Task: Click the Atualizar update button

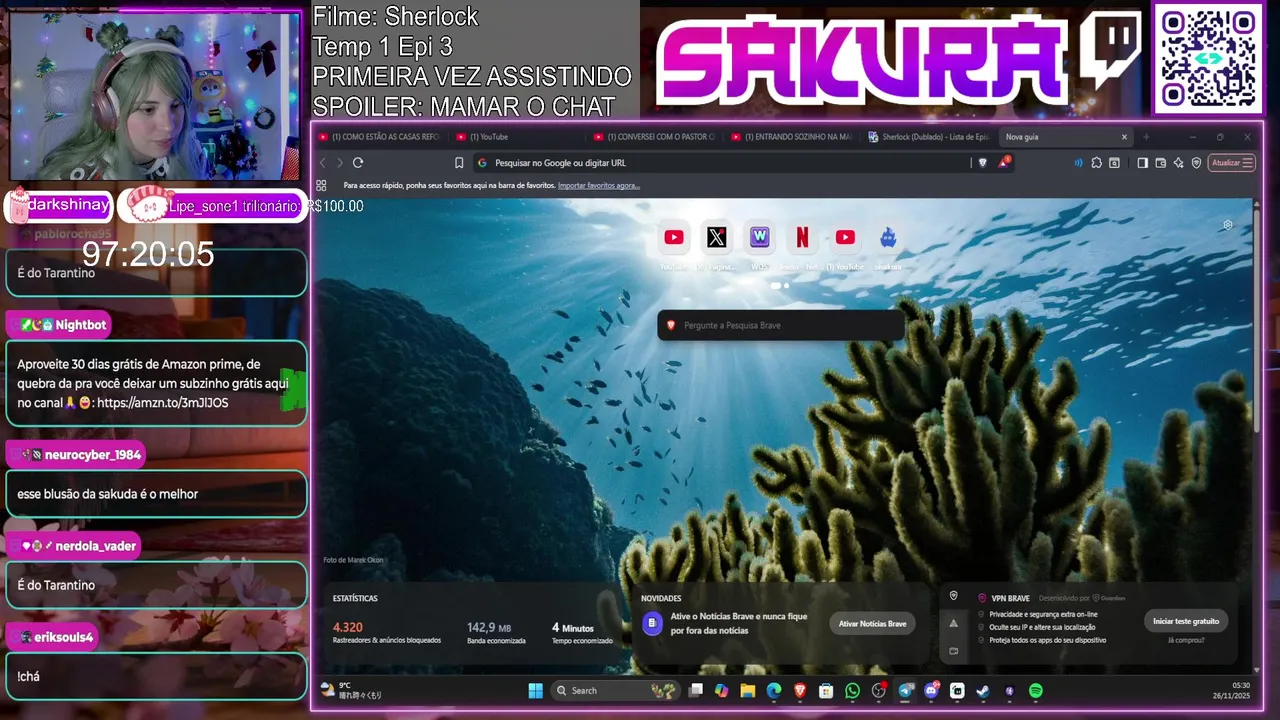Action: tap(1231, 163)
